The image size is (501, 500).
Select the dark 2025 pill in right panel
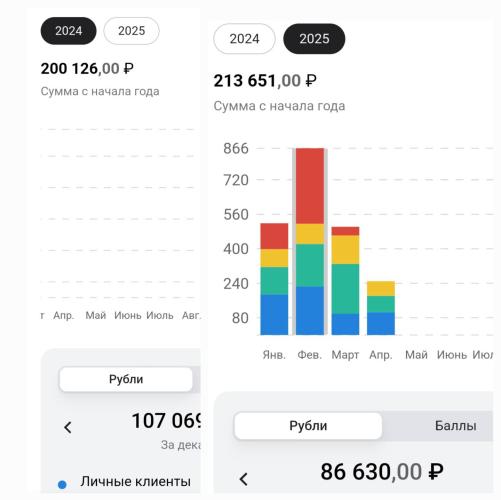tap(314, 39)
